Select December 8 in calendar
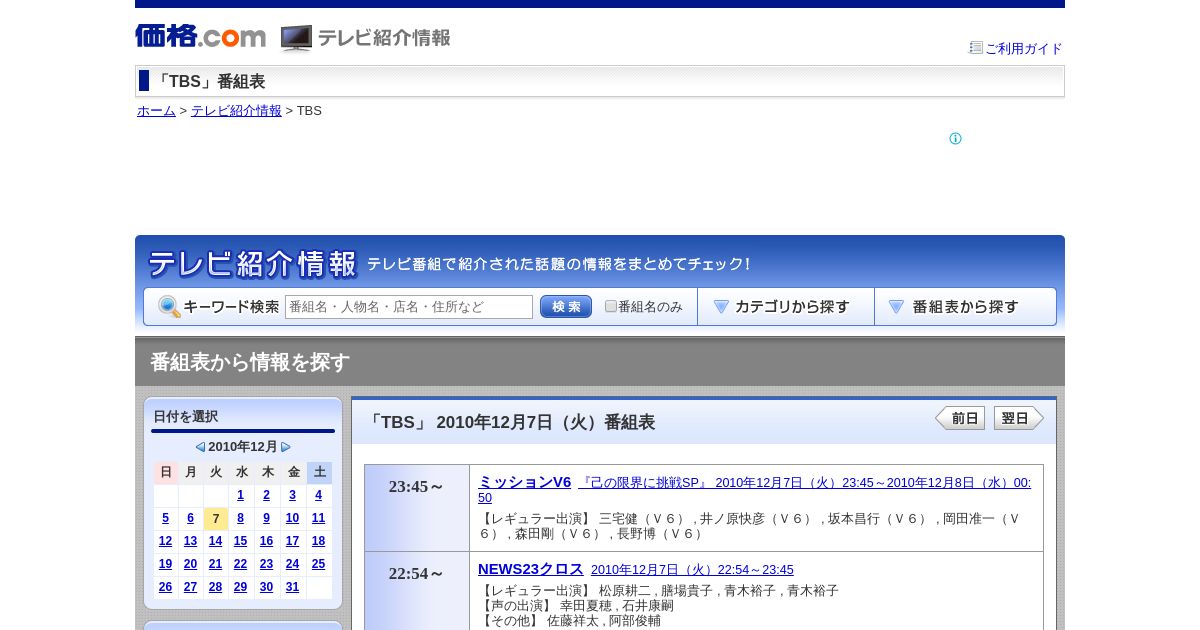This screenshot has height=630, width=1200. (x=240, y=518)
